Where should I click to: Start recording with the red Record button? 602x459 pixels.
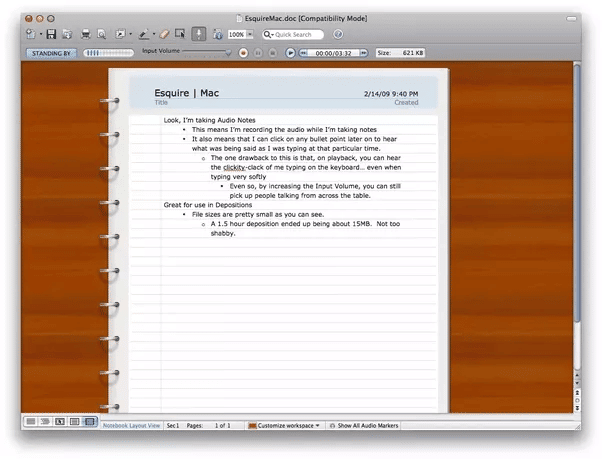(243, 53)
